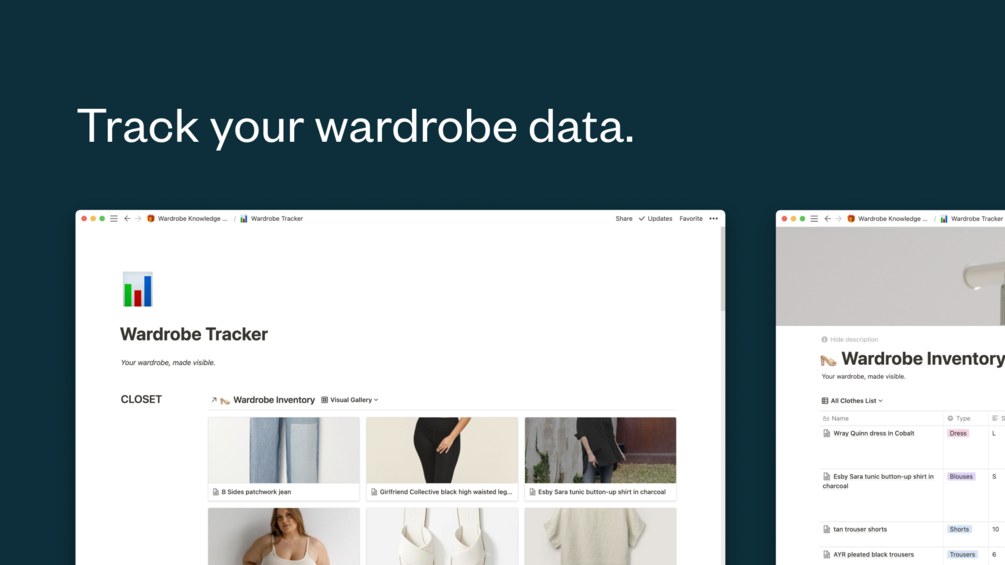Open the Type column header options
This screenshot has width=1005, height=565.
[x=959, y=418]
